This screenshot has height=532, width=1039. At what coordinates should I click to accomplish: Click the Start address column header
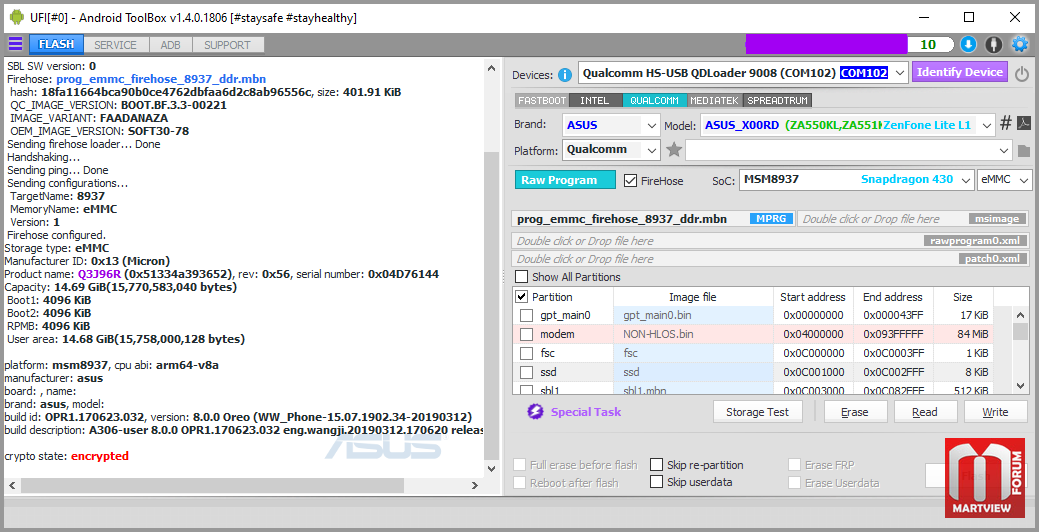[813, 297]
